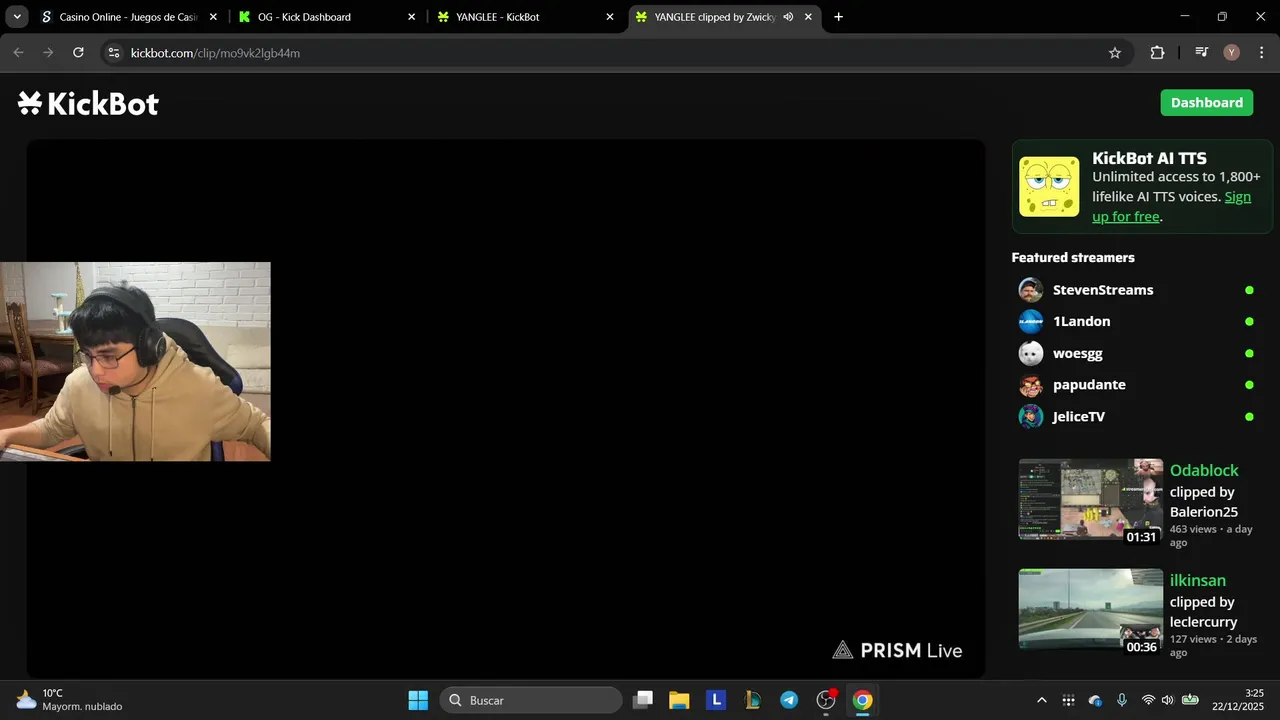1280x720 pixels.
Task: Click 1Landon avatar icon
Action: pos(1031,321)
